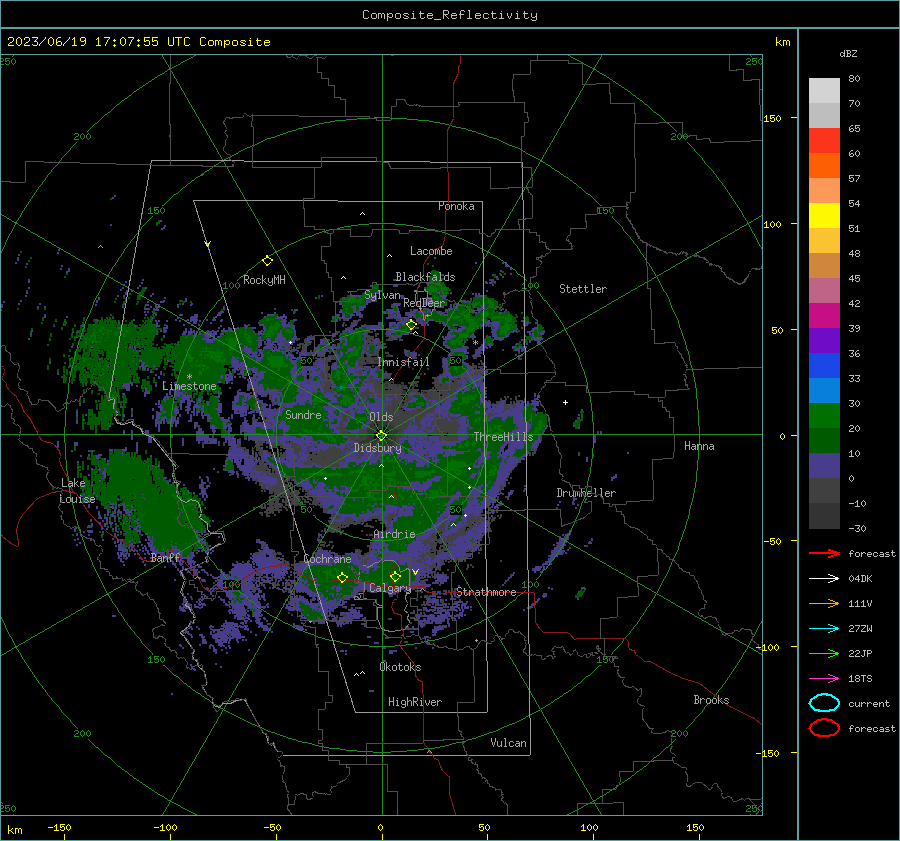The image size is (900, 841).
Task: Click the yellow diamond marker below Cochrane
Action: pos(343,578)
